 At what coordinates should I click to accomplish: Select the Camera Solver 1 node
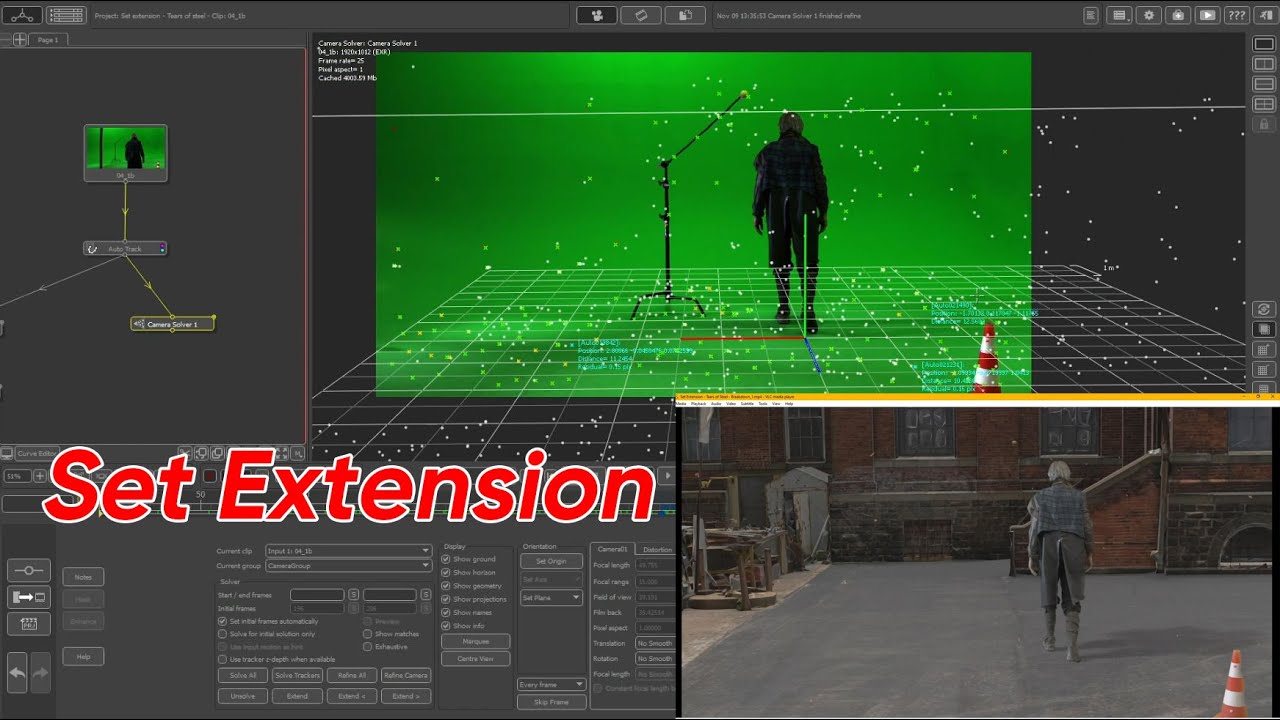tap(172, 324)
